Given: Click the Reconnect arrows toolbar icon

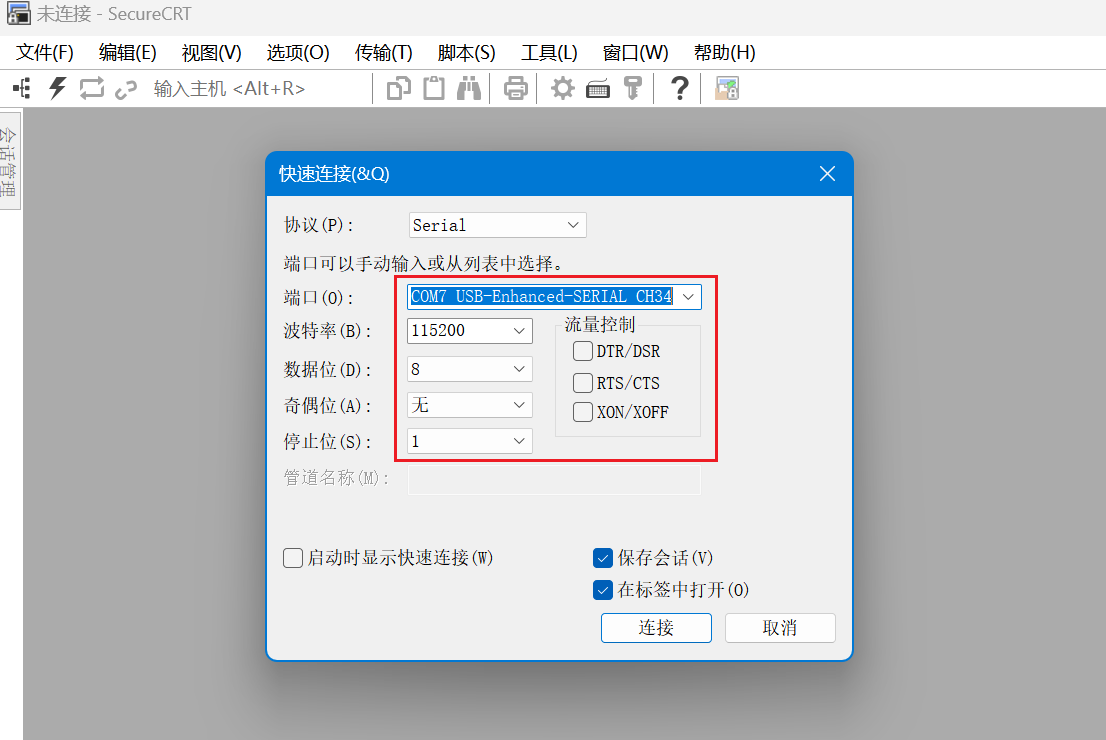Looking at the screenshot, I should (92, 89).
